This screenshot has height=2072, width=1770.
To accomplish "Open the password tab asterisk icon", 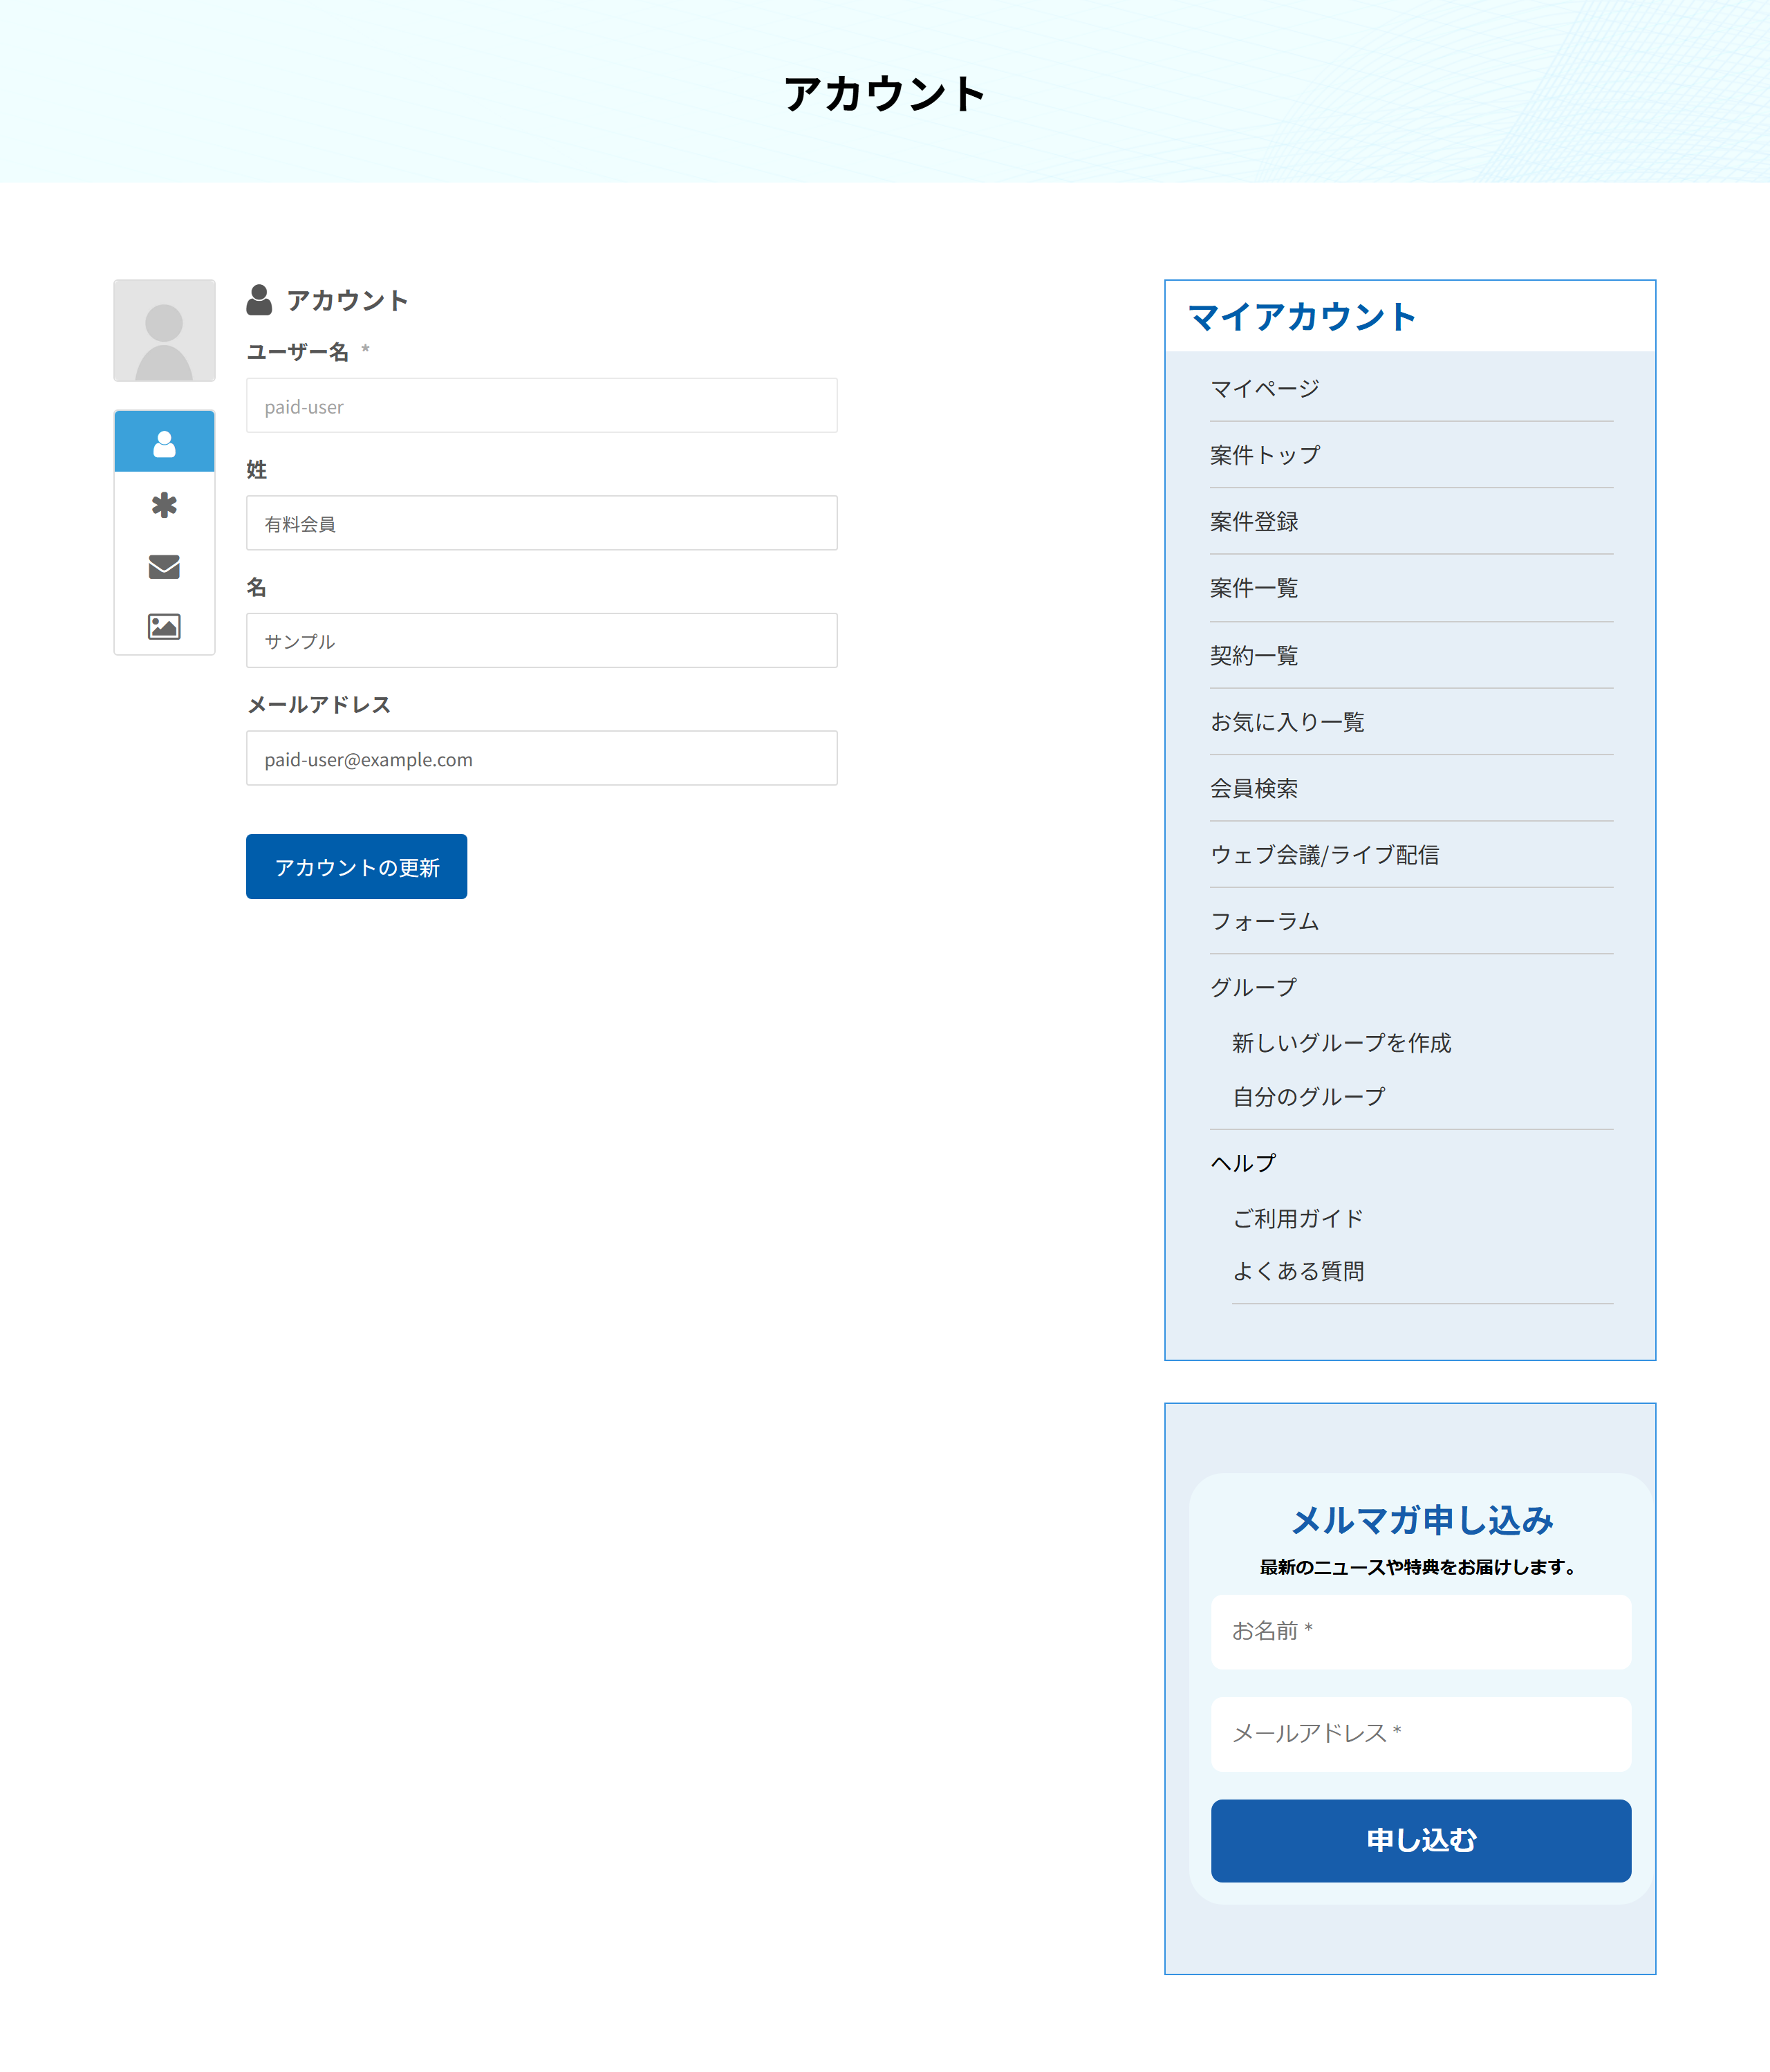I will pos(164,505).
